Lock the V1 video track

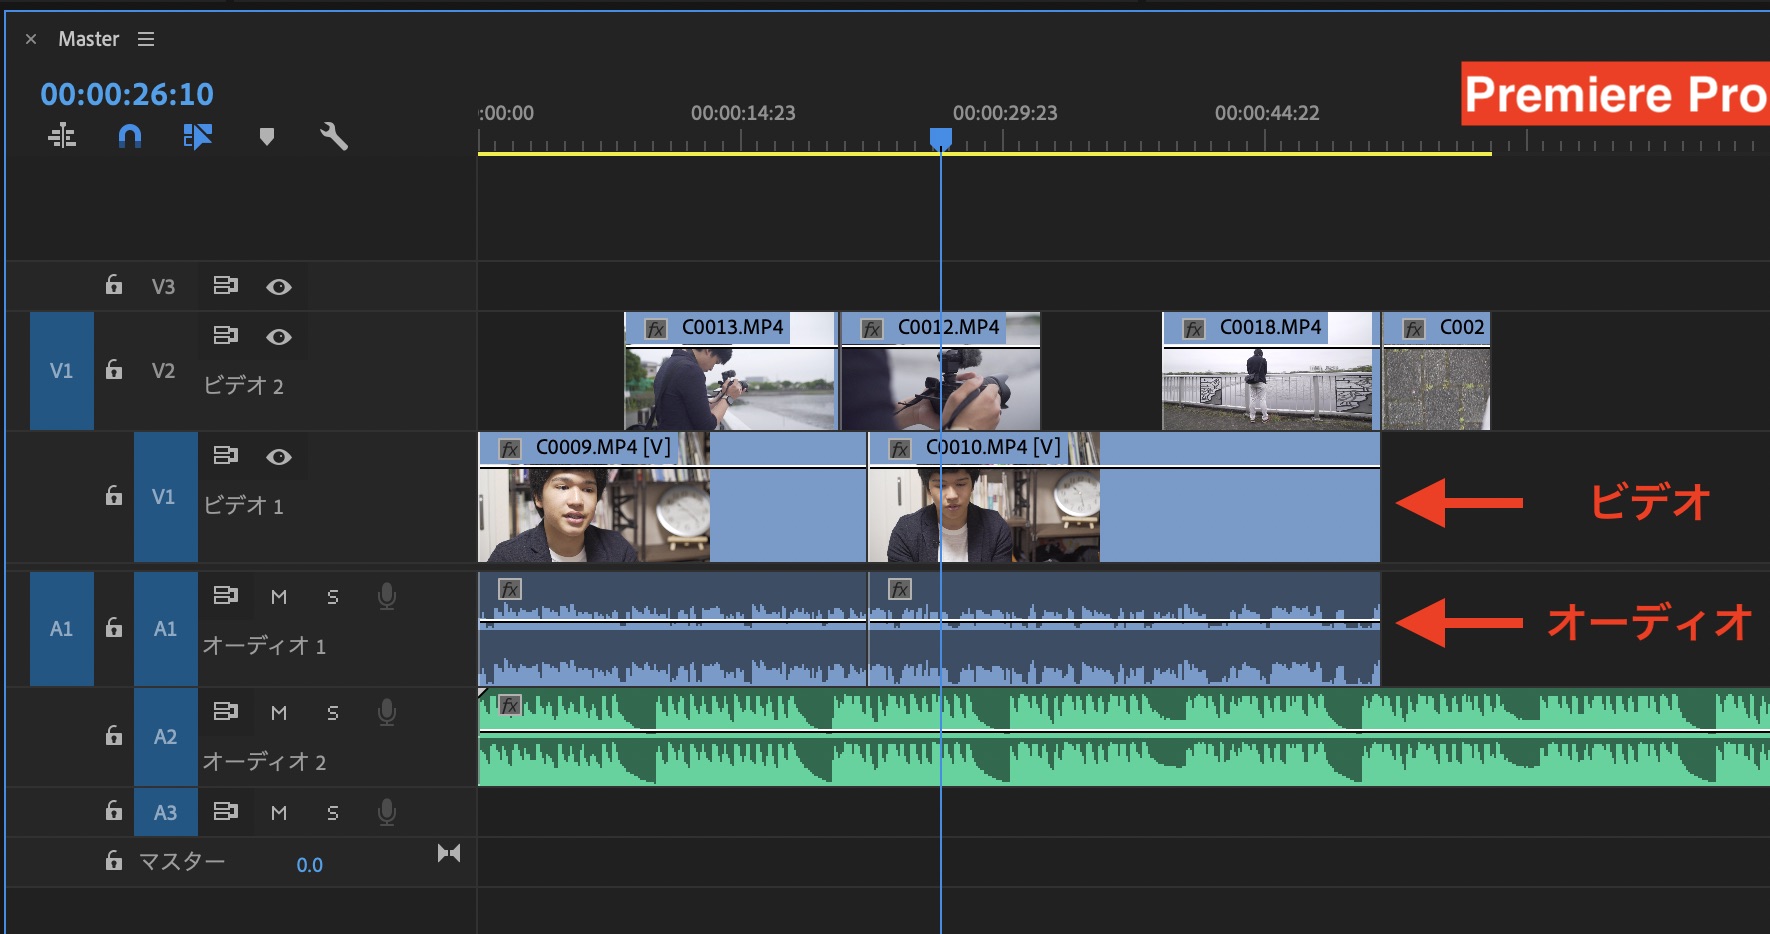pyautogui.click(x=114, y=496)
